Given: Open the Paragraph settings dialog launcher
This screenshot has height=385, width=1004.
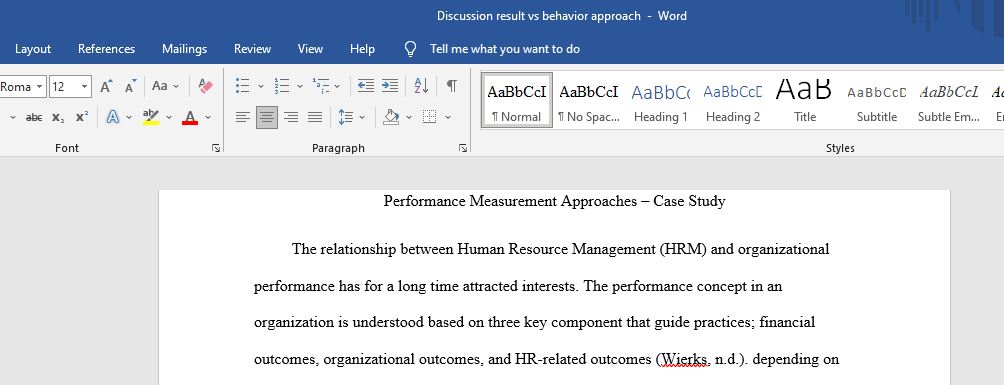Looking at the screenshot, I should pos(462,149).
